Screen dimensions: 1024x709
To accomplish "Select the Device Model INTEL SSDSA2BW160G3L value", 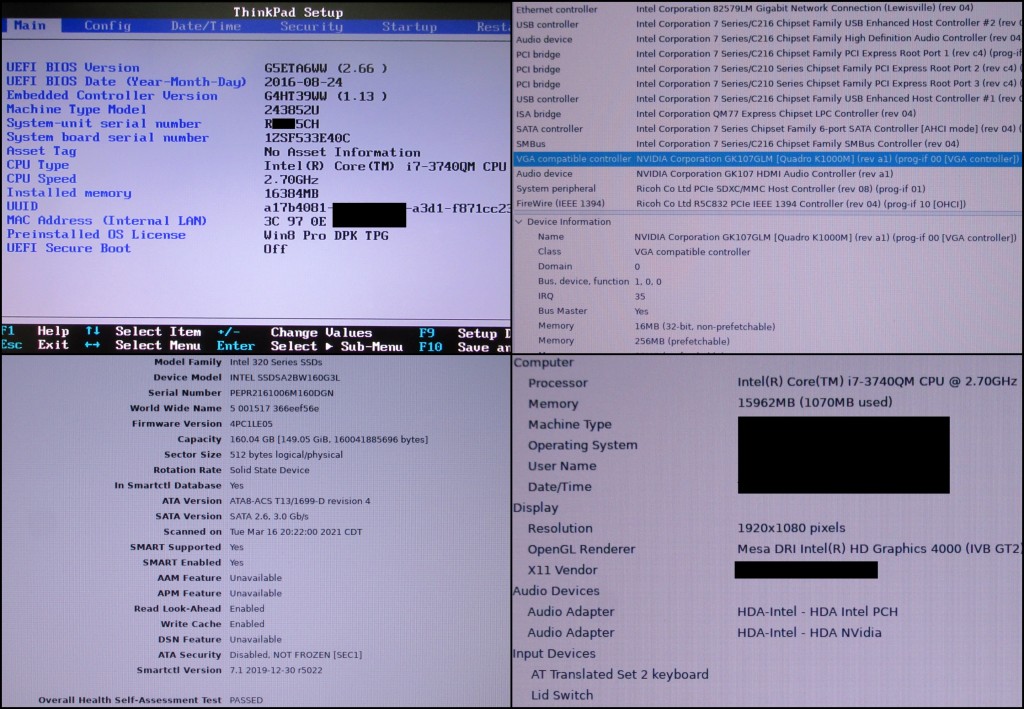I will [x=285, y=377].
